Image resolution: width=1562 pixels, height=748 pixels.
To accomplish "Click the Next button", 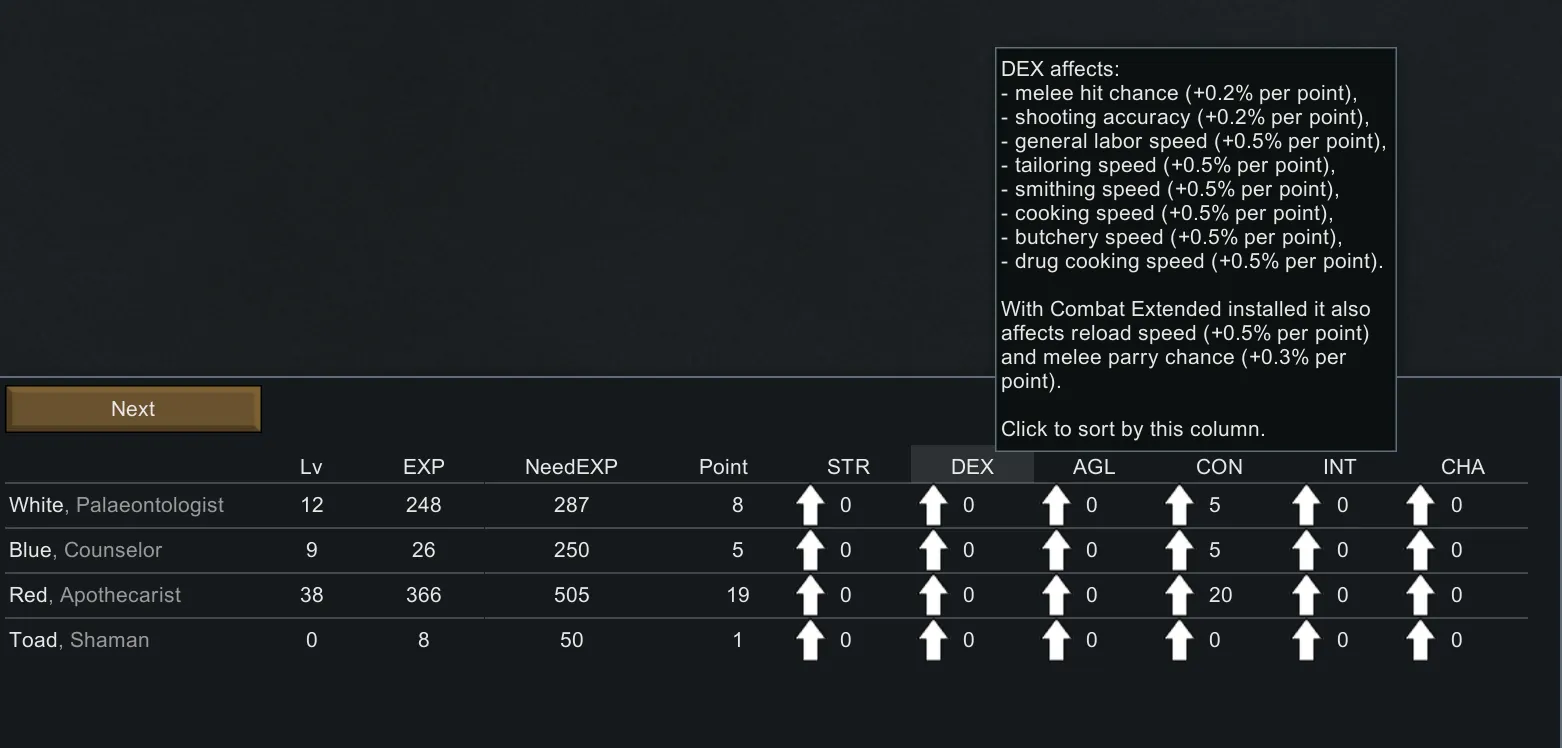I will (133, 409).
